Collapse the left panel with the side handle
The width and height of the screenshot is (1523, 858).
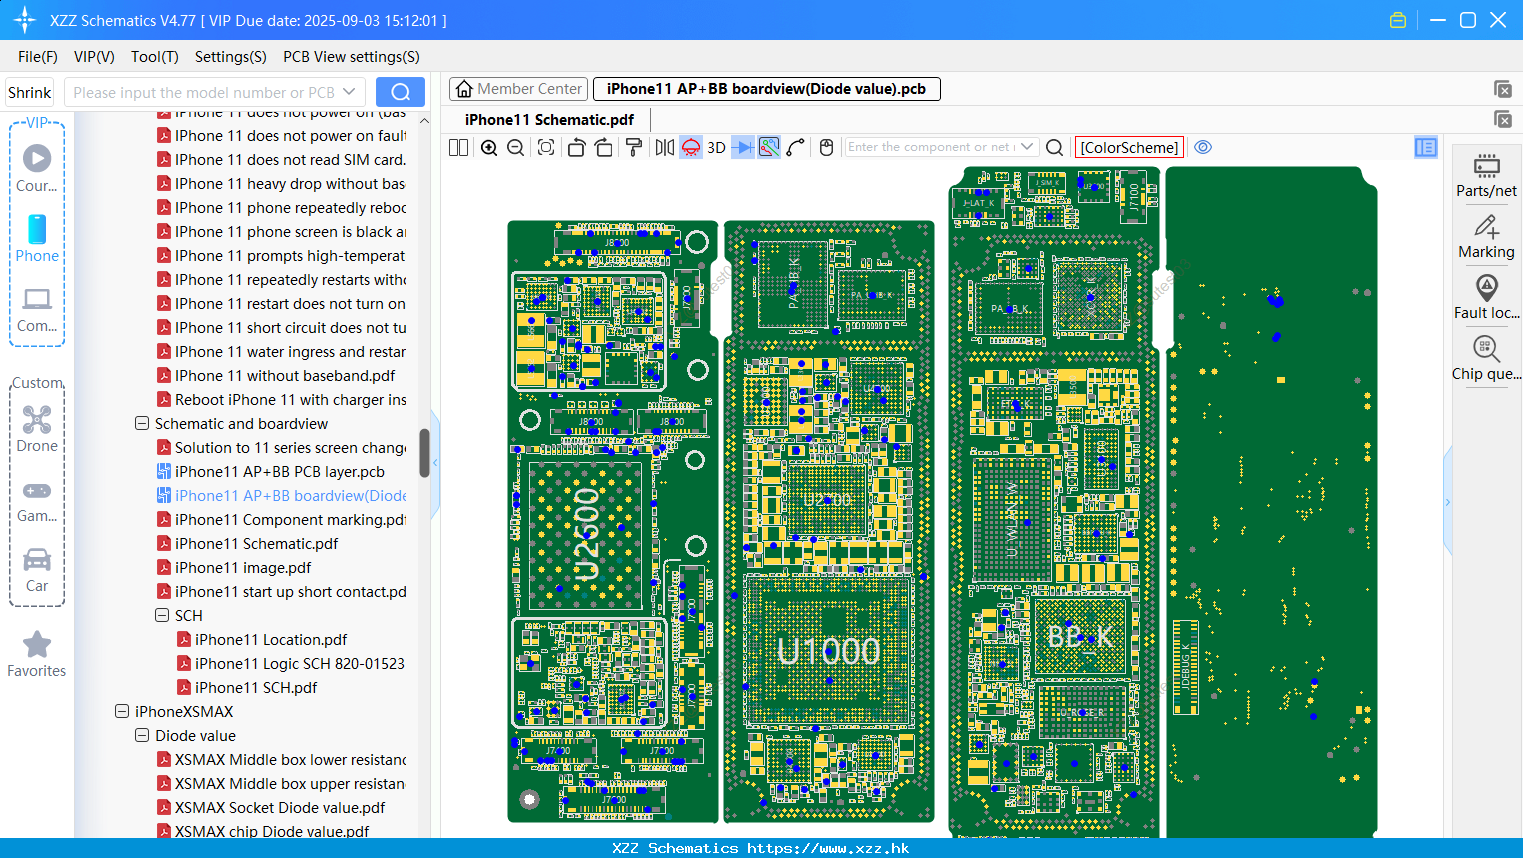click(x=435, y=465)
